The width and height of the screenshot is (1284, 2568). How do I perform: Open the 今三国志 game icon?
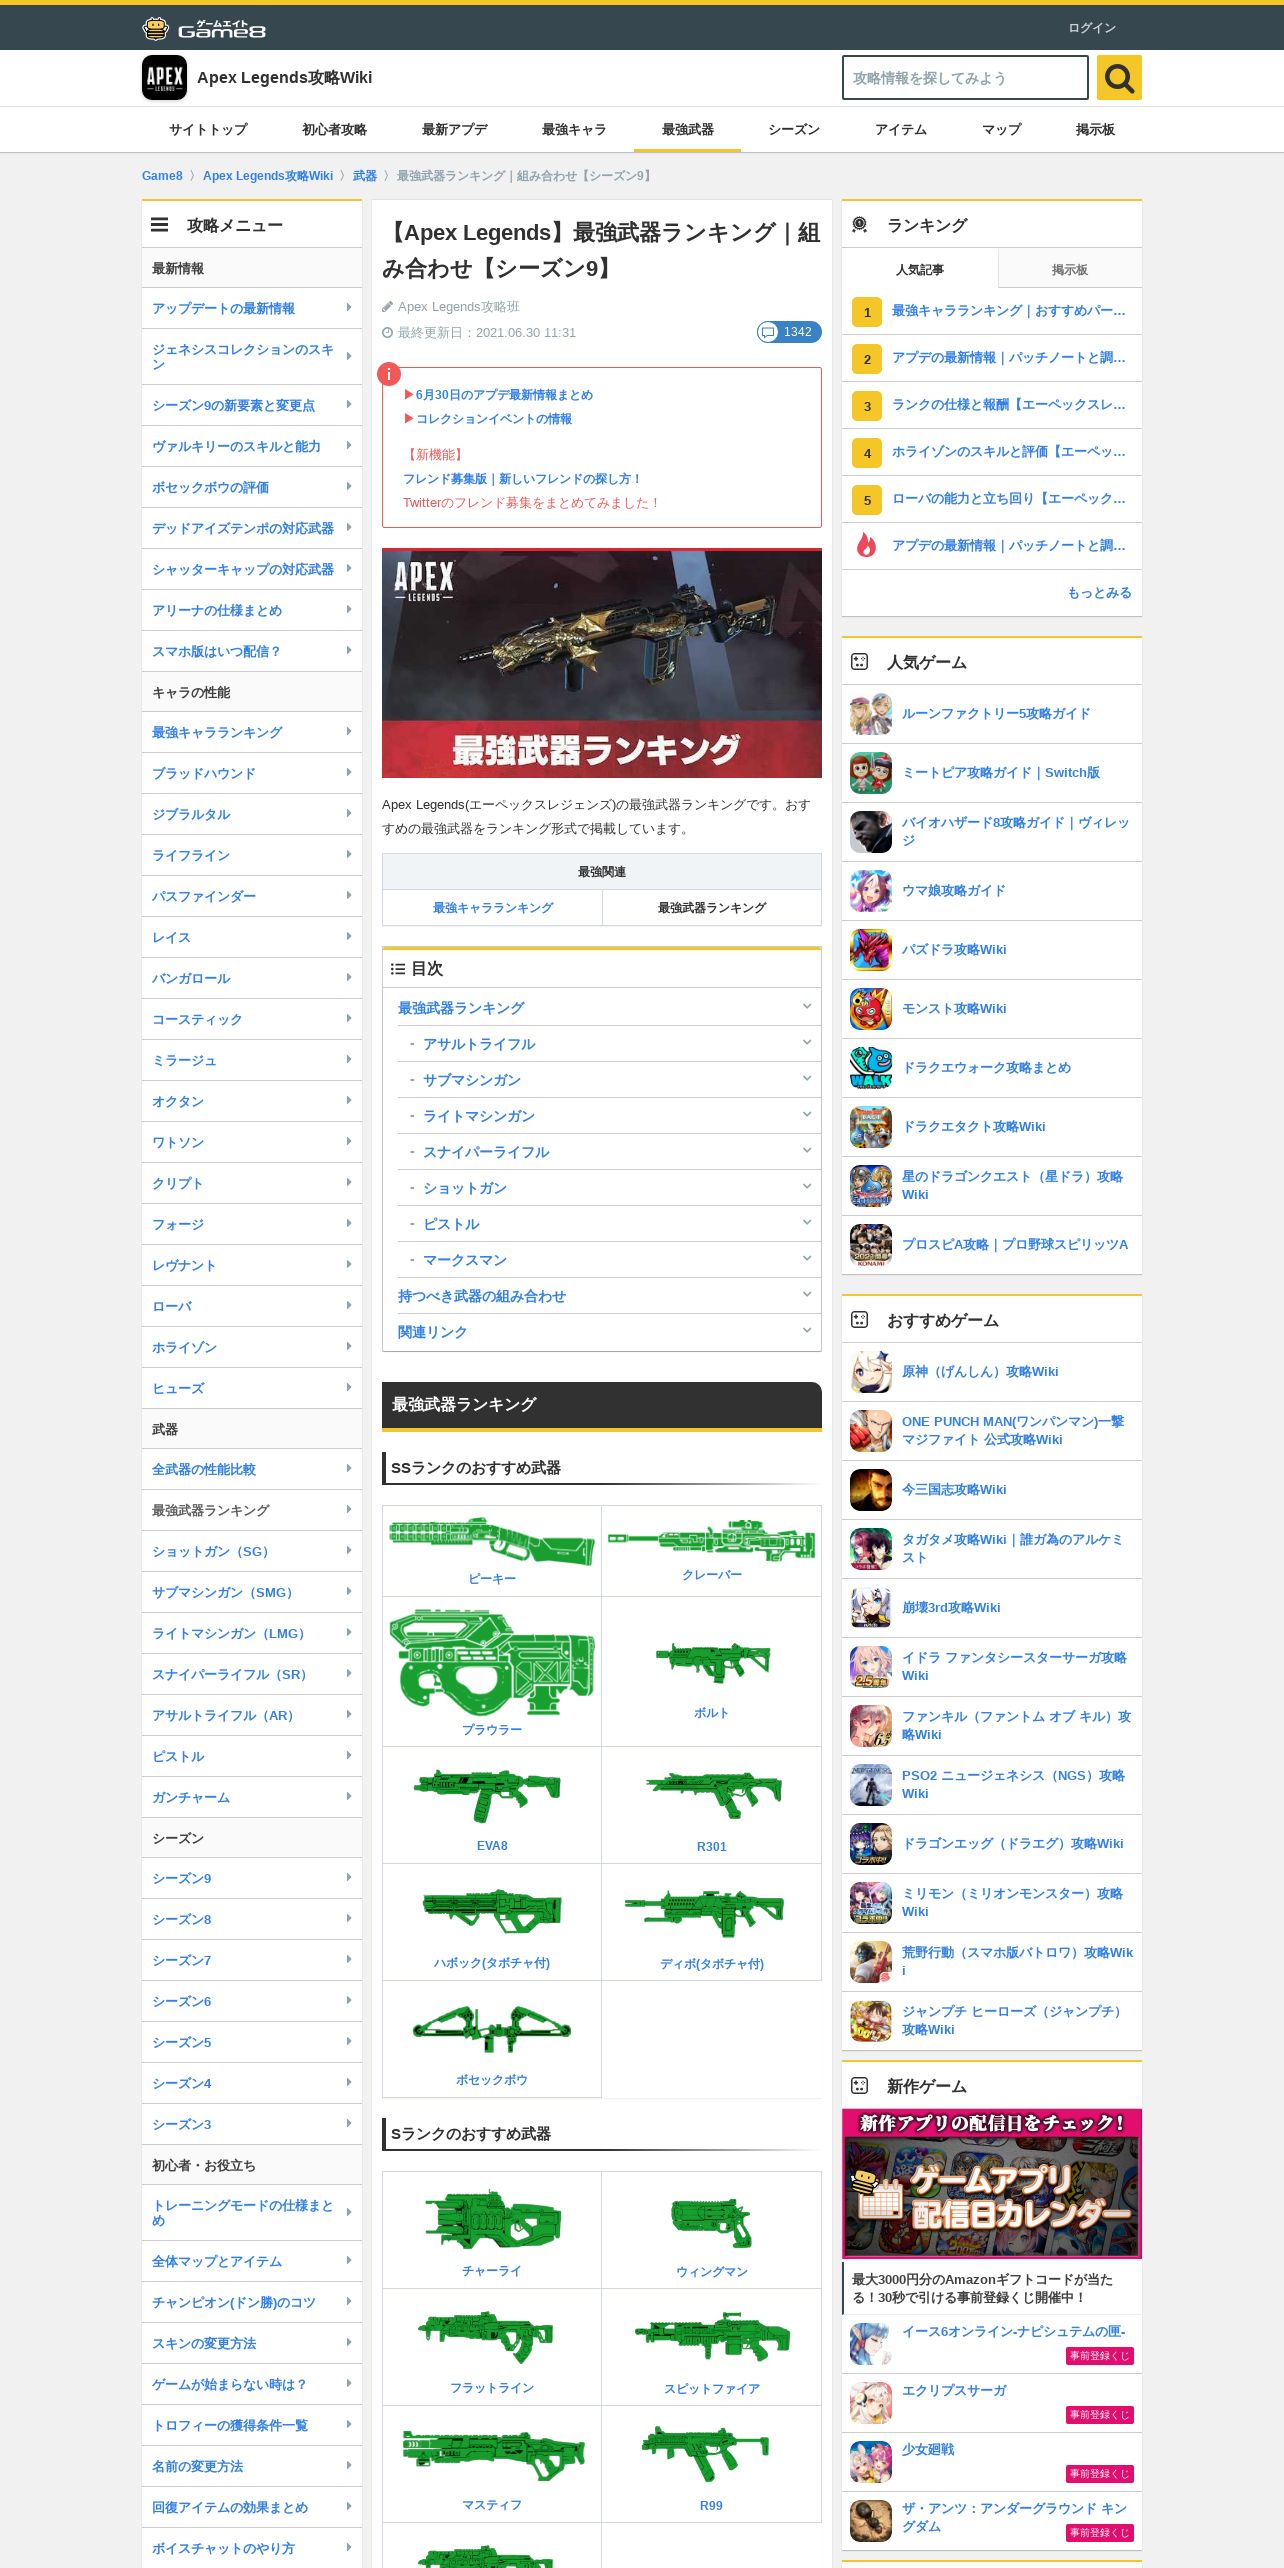point(871,1490)
